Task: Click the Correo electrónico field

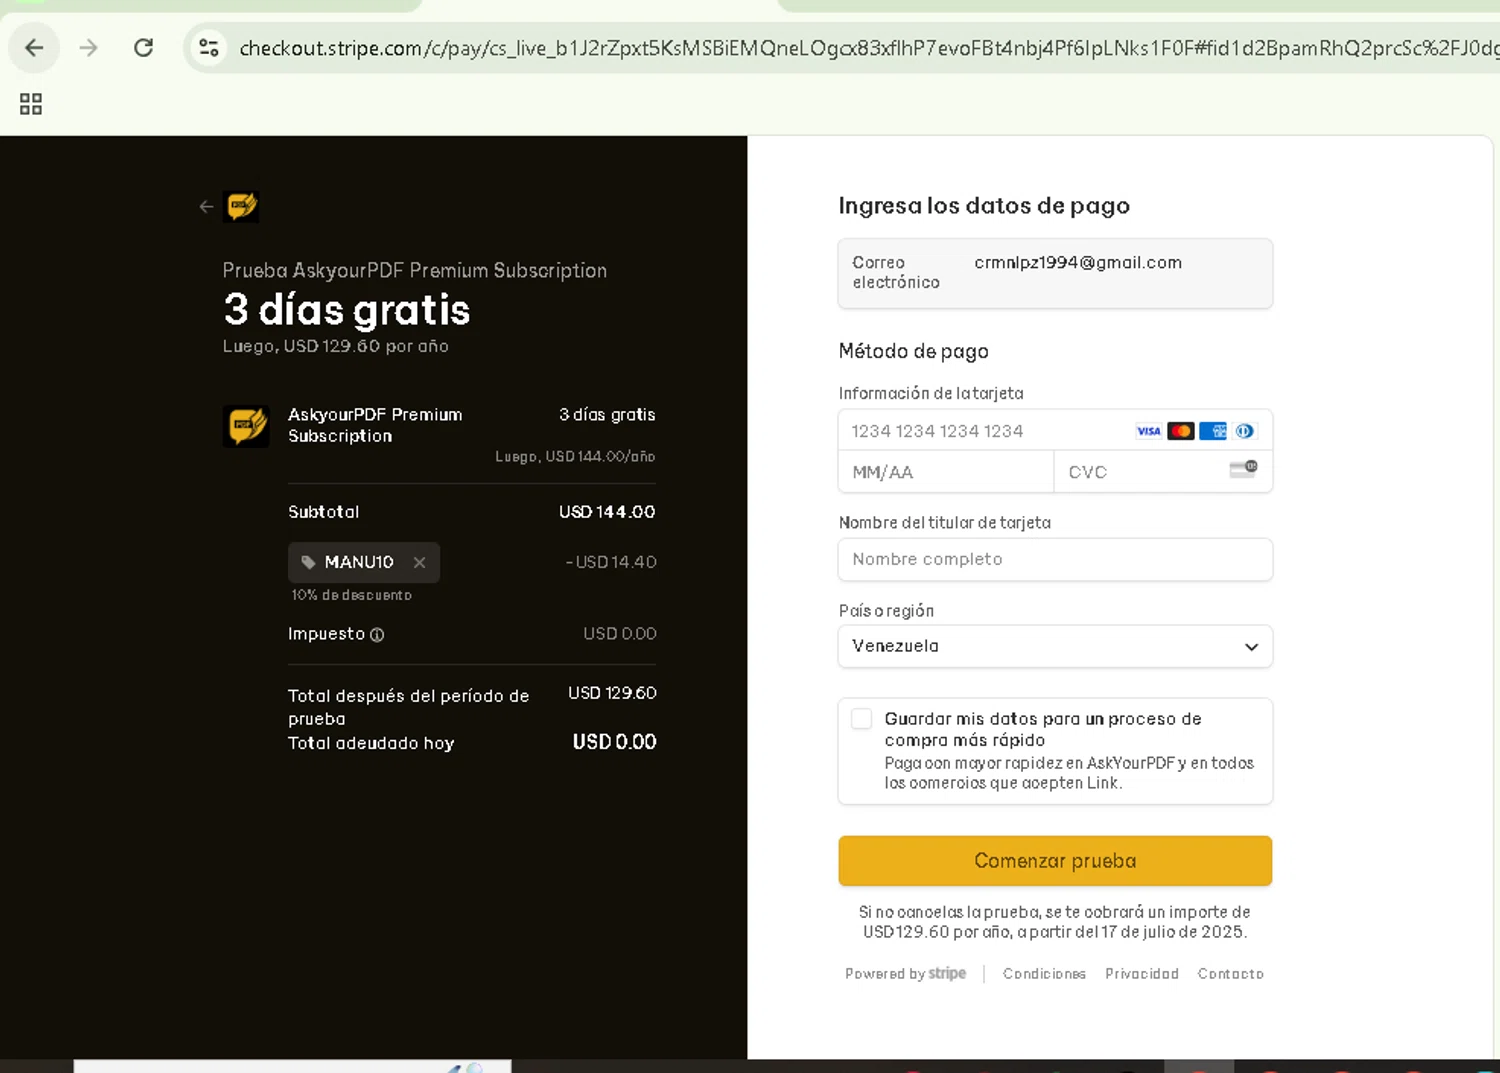Action: point(1055,273)
